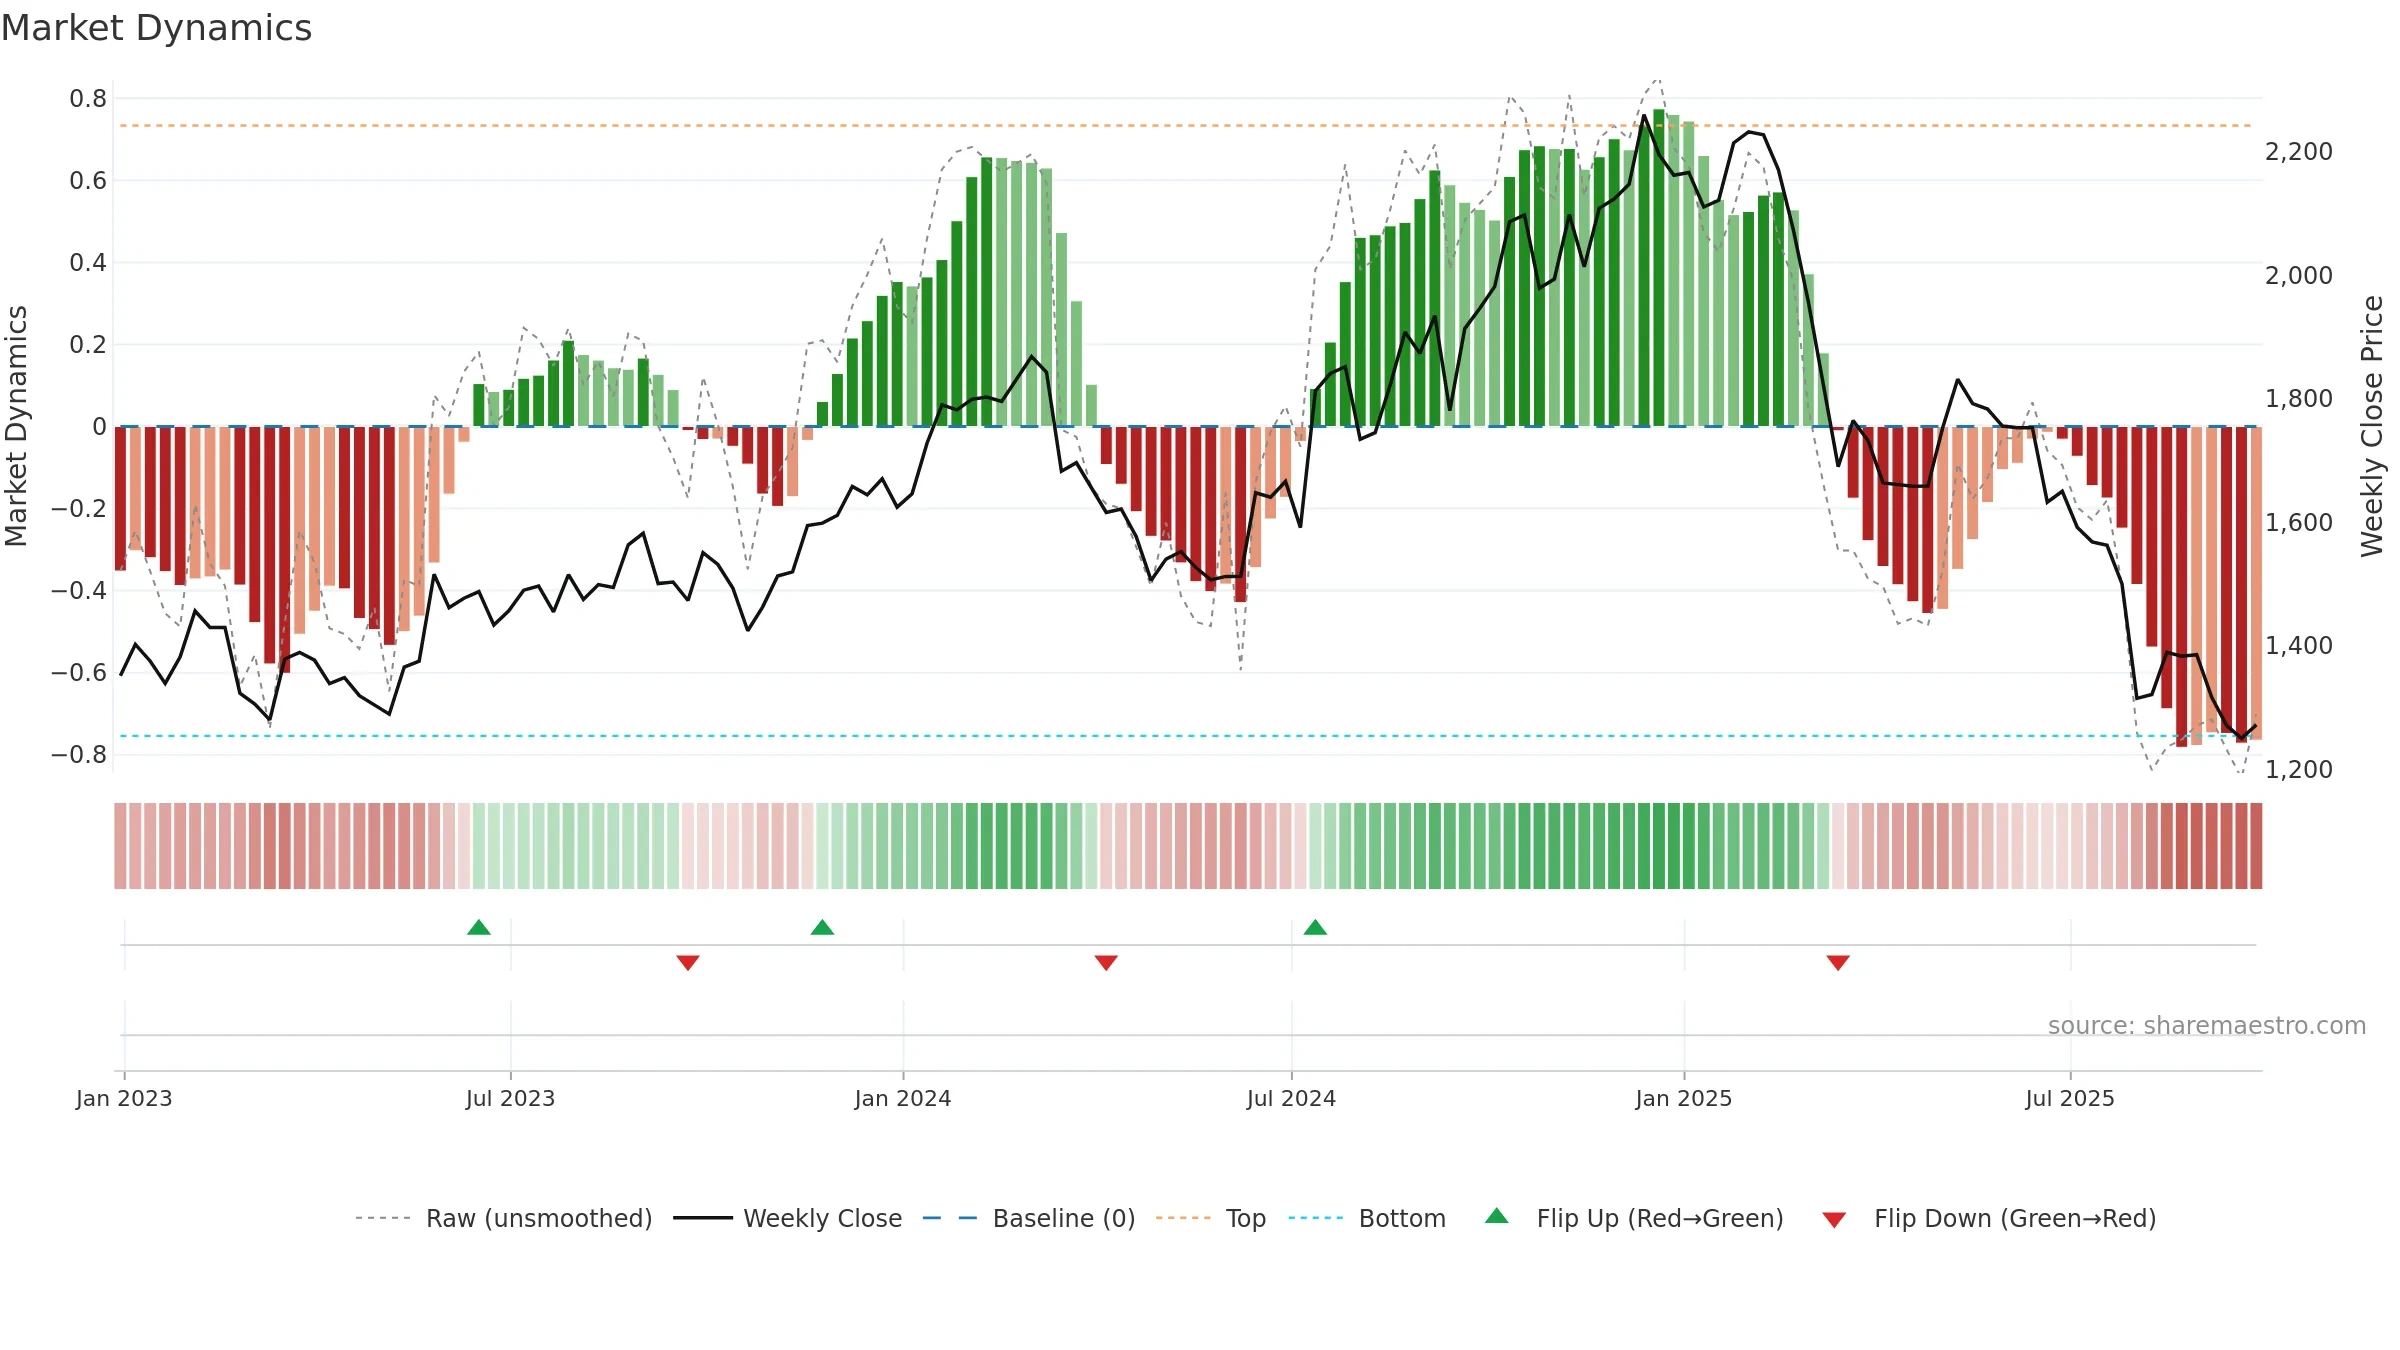Click the vertical Market Dynamics axis title
Image resolution: width=2400 pixels, height=1350 pixels.
tap(16, 426)
